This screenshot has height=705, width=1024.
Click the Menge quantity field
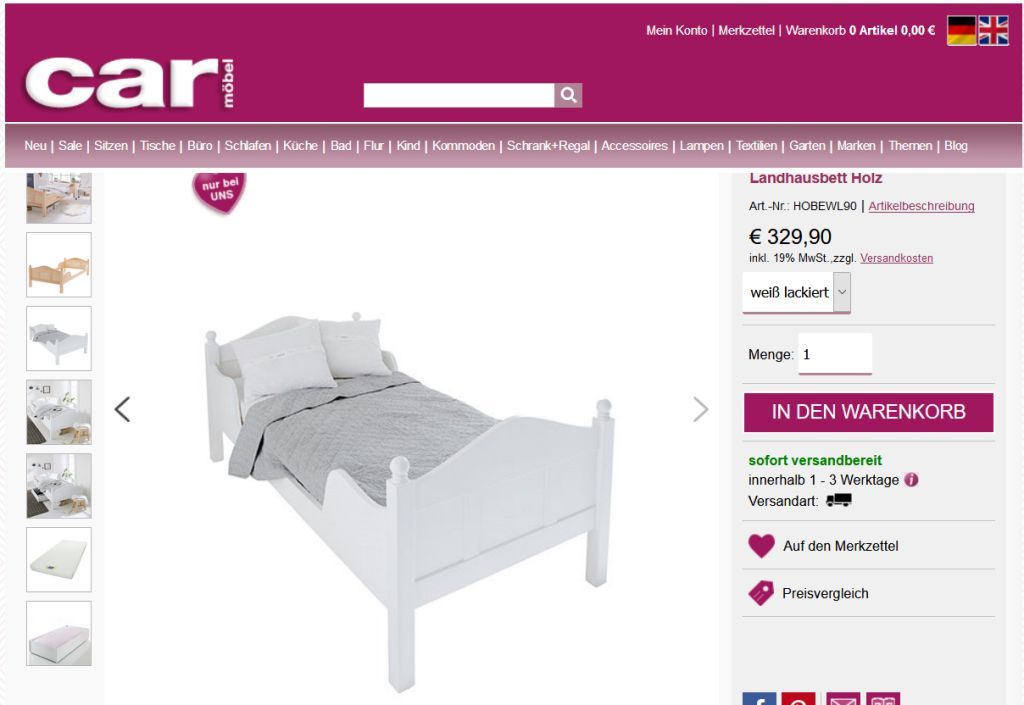pyautogui.click(x=835, y=354)
